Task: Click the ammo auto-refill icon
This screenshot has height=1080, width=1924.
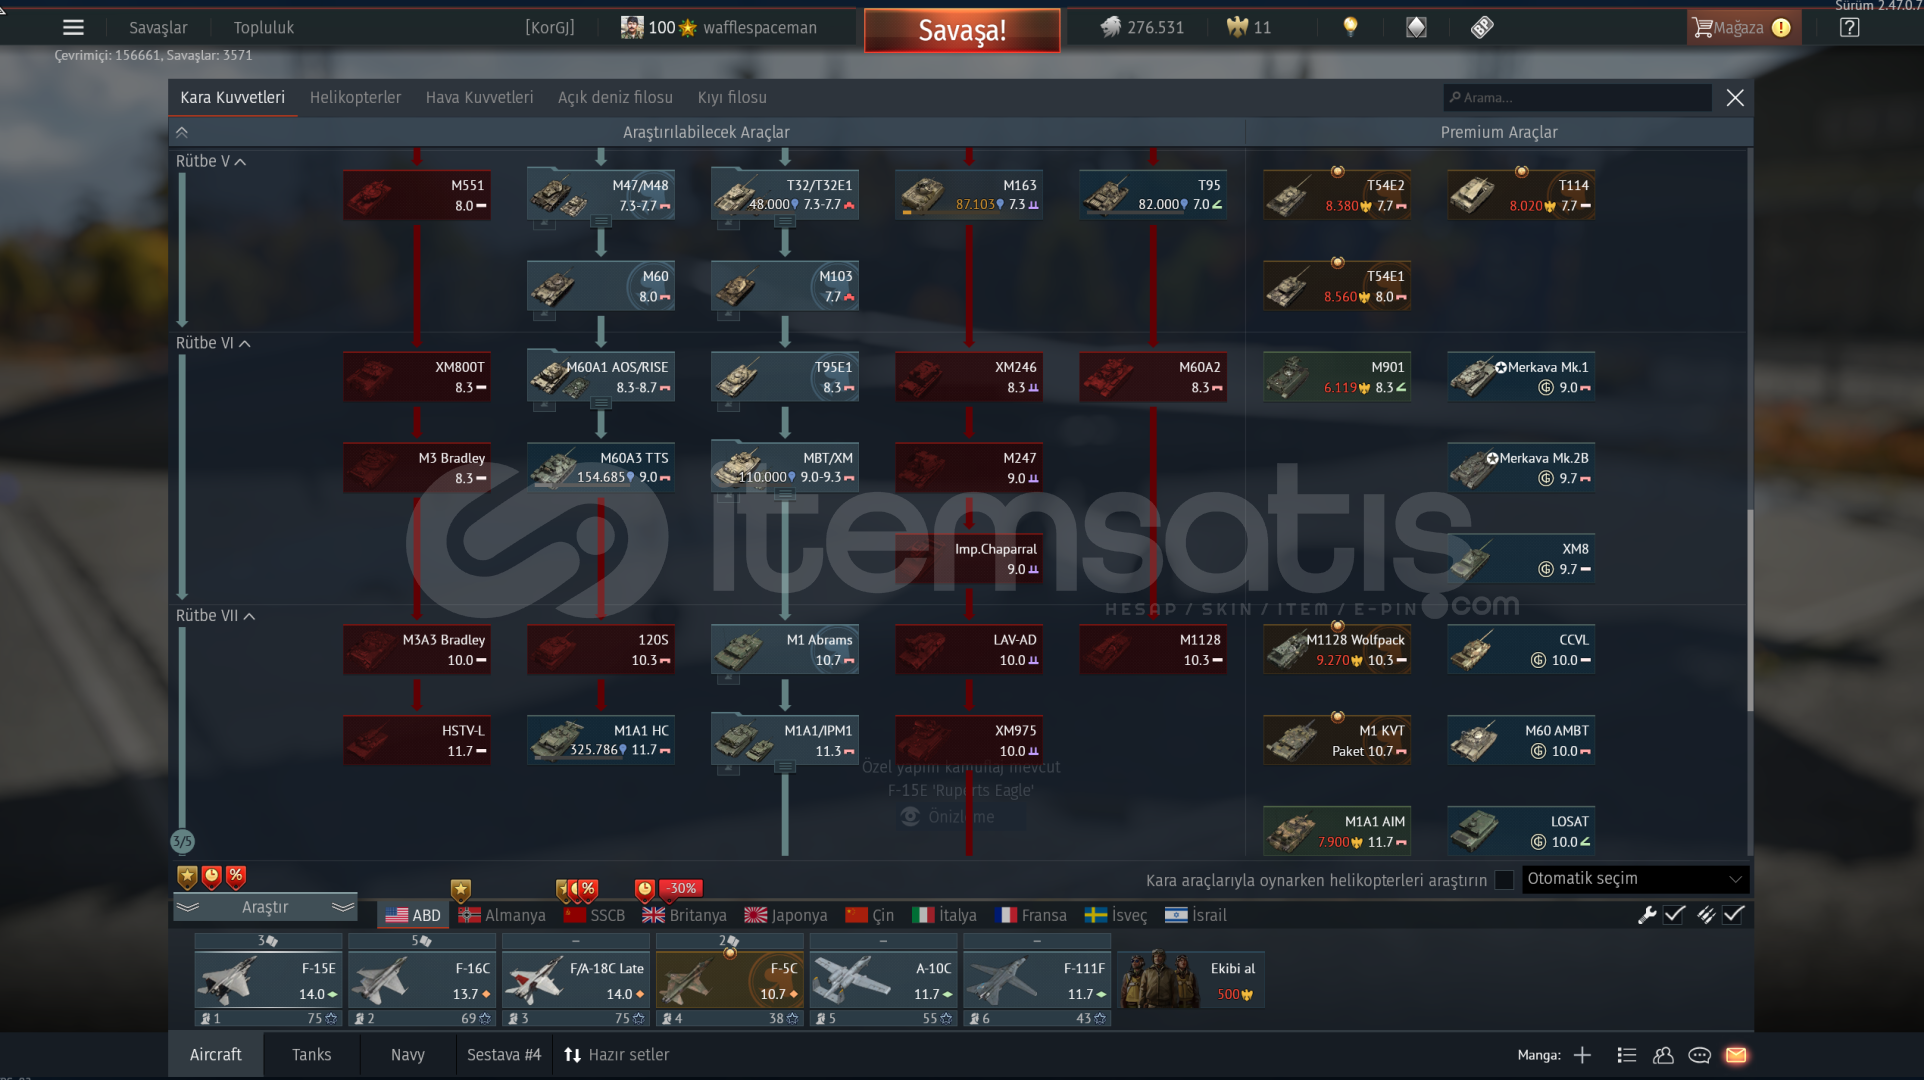Action: 1705,914
